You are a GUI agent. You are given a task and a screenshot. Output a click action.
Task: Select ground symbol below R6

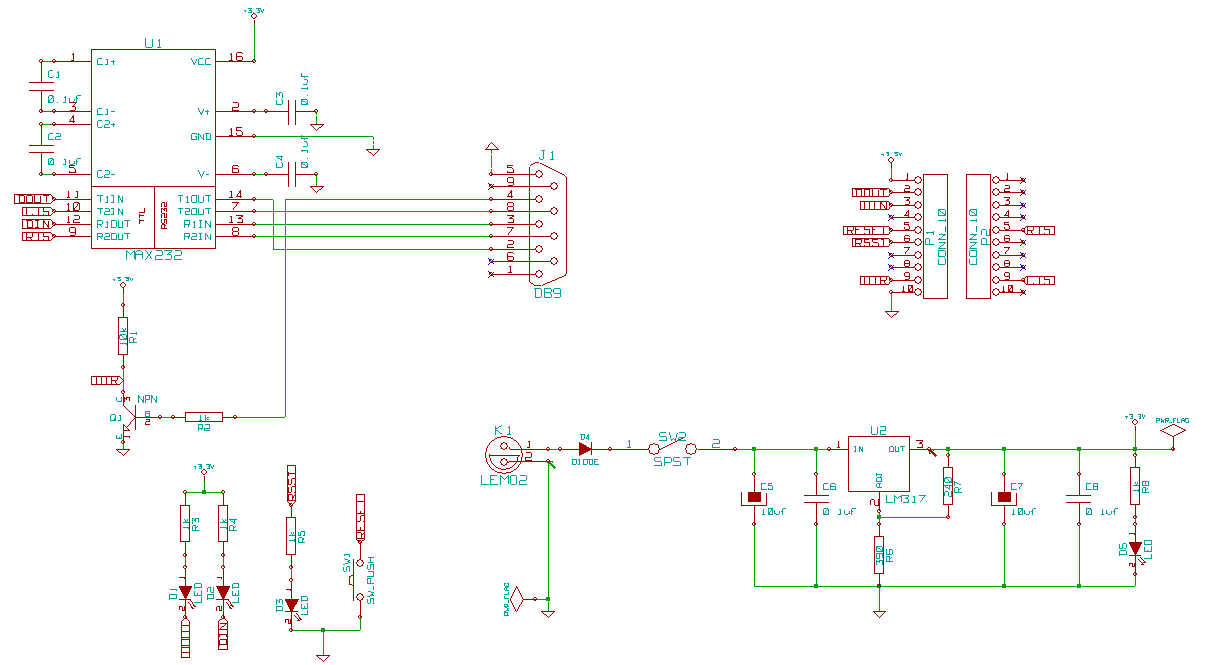tap(879, 612)
